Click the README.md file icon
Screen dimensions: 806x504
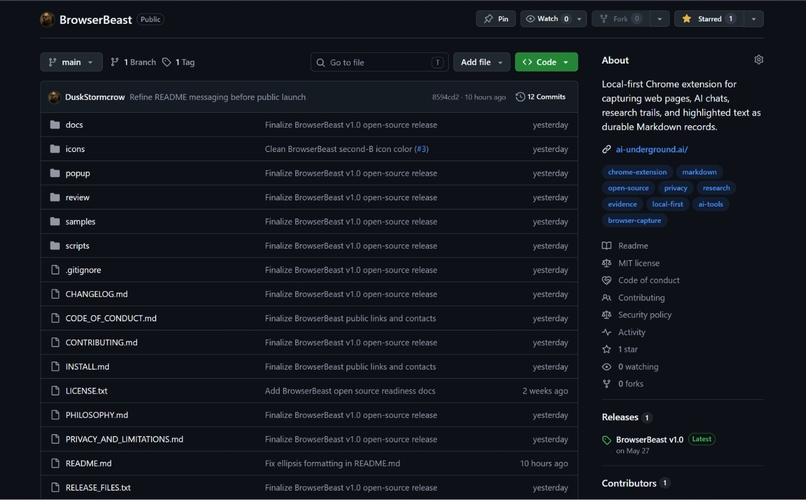click(x=55, y=463)
